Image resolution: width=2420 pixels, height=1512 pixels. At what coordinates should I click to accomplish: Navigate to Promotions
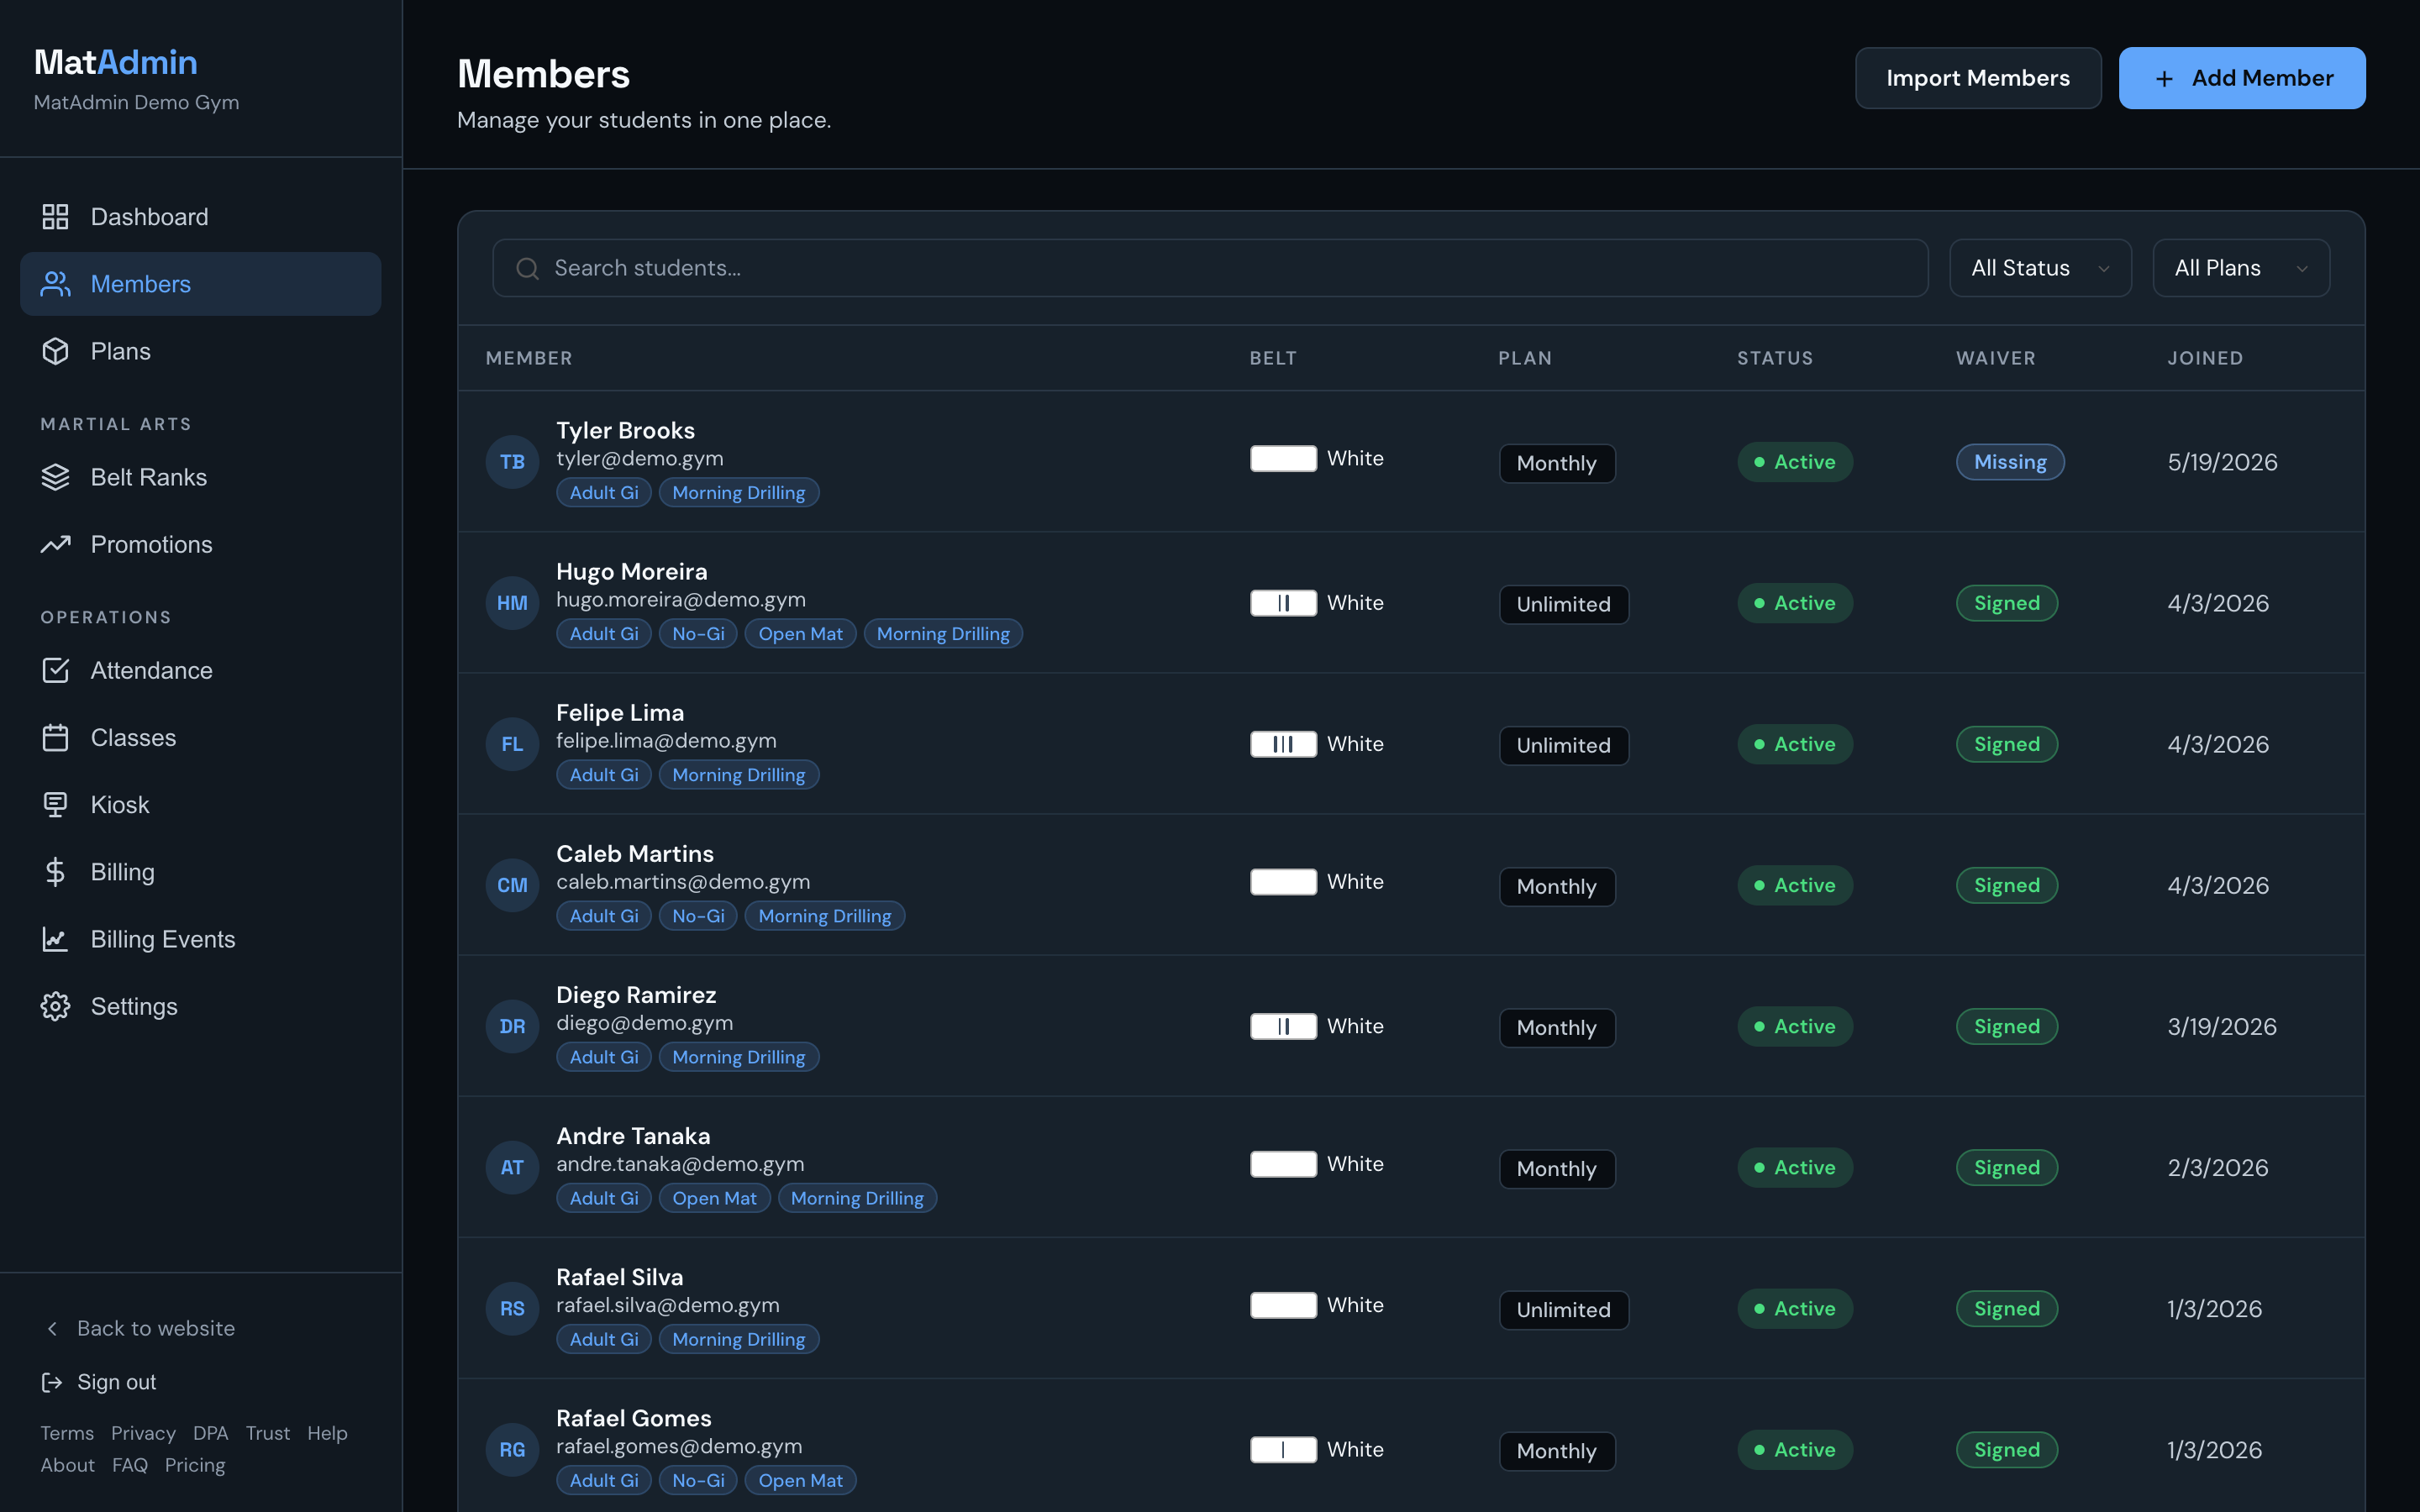(x=200, y=544)
